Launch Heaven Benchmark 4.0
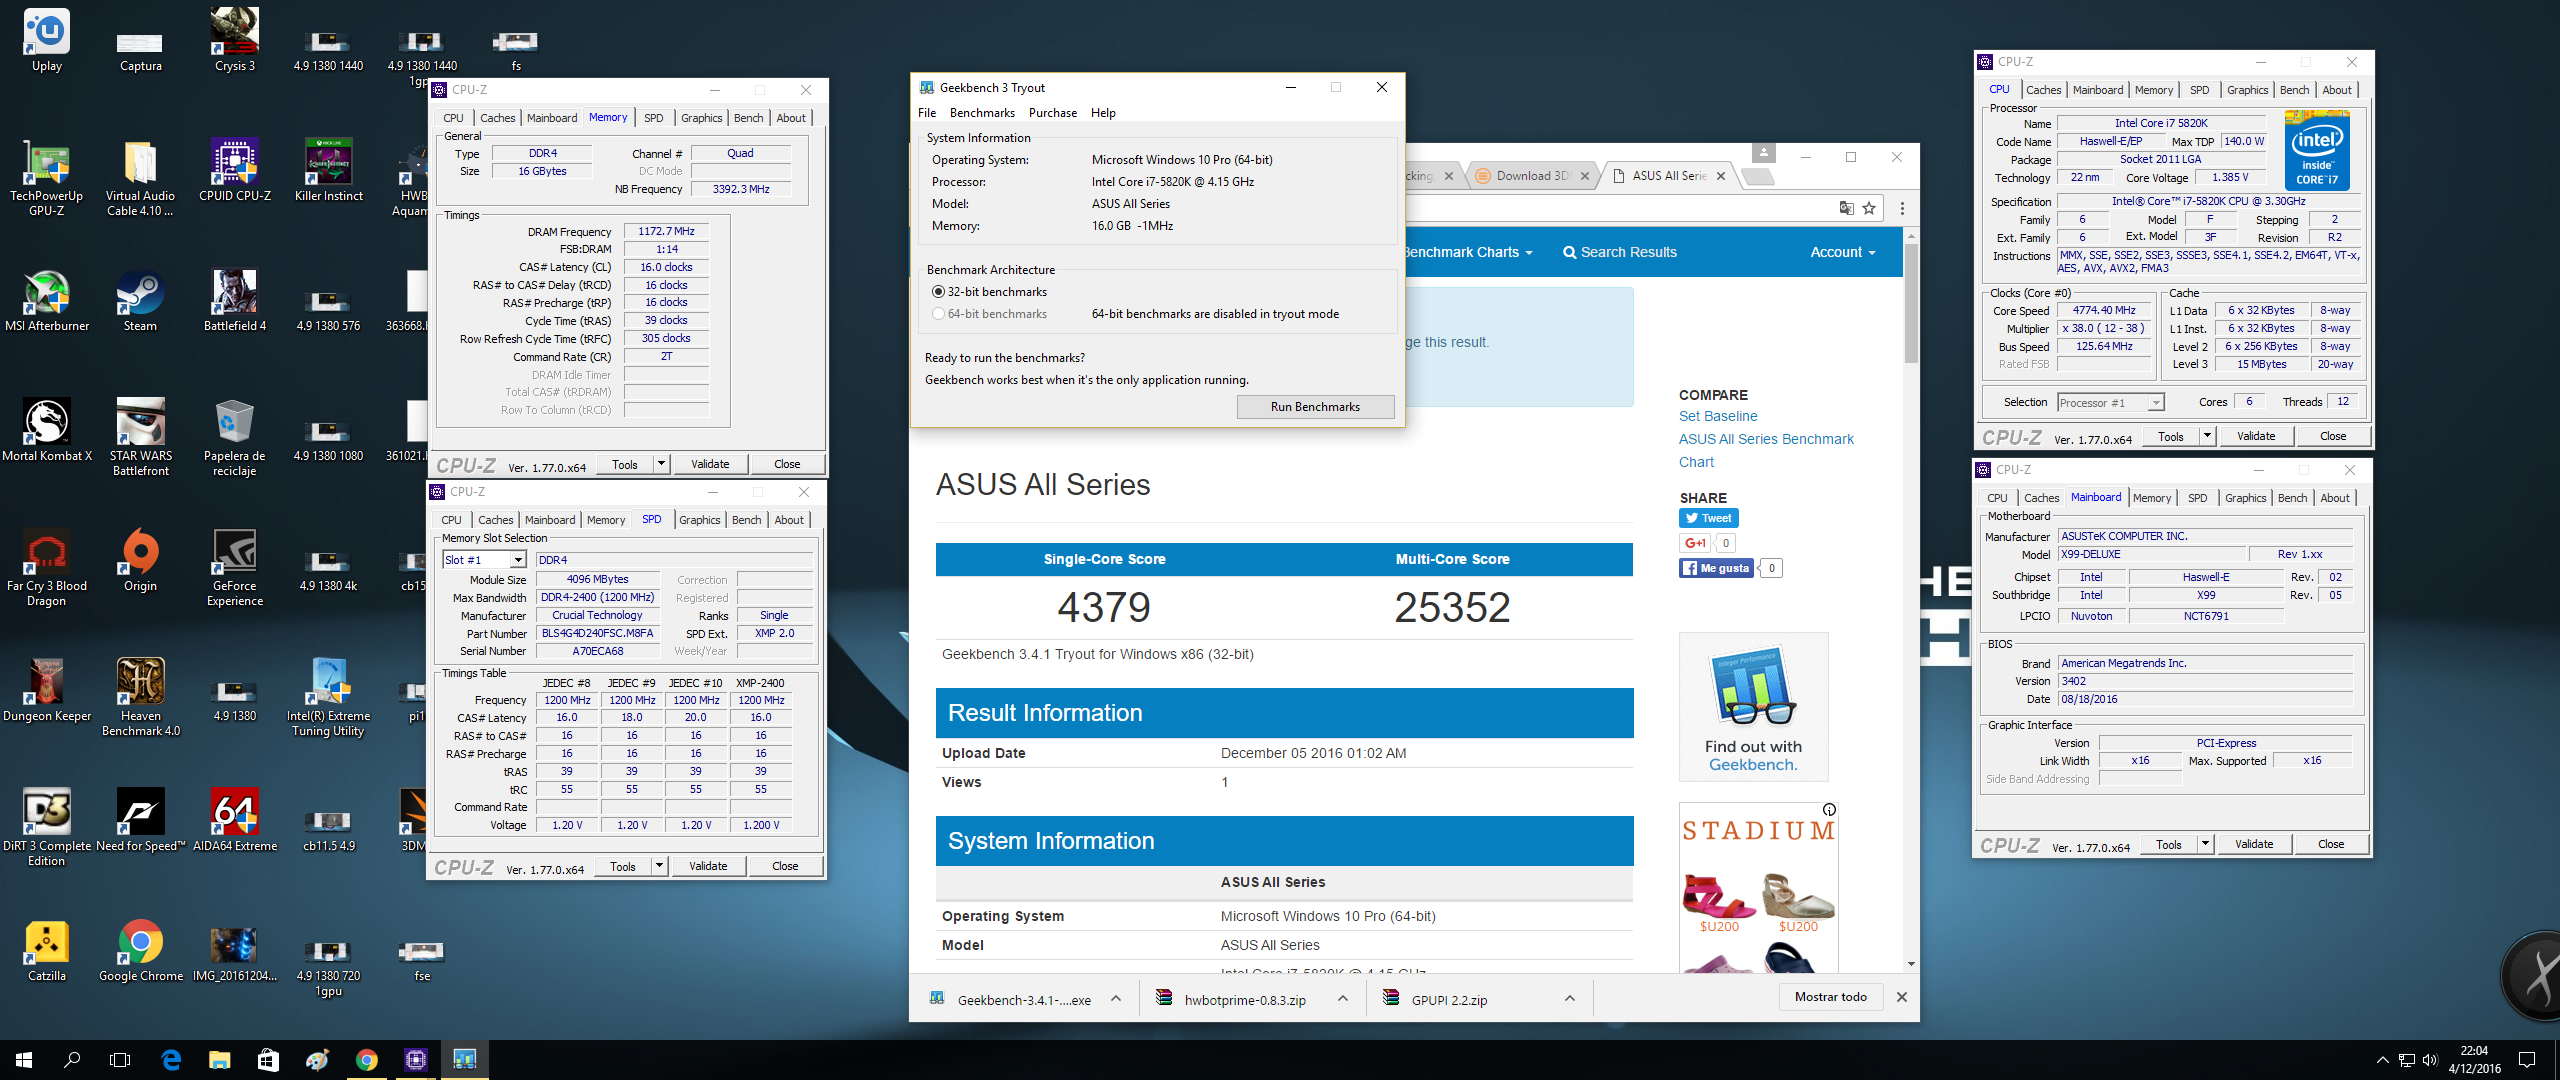The image size is (2560, 1080). tap(140, 697)
